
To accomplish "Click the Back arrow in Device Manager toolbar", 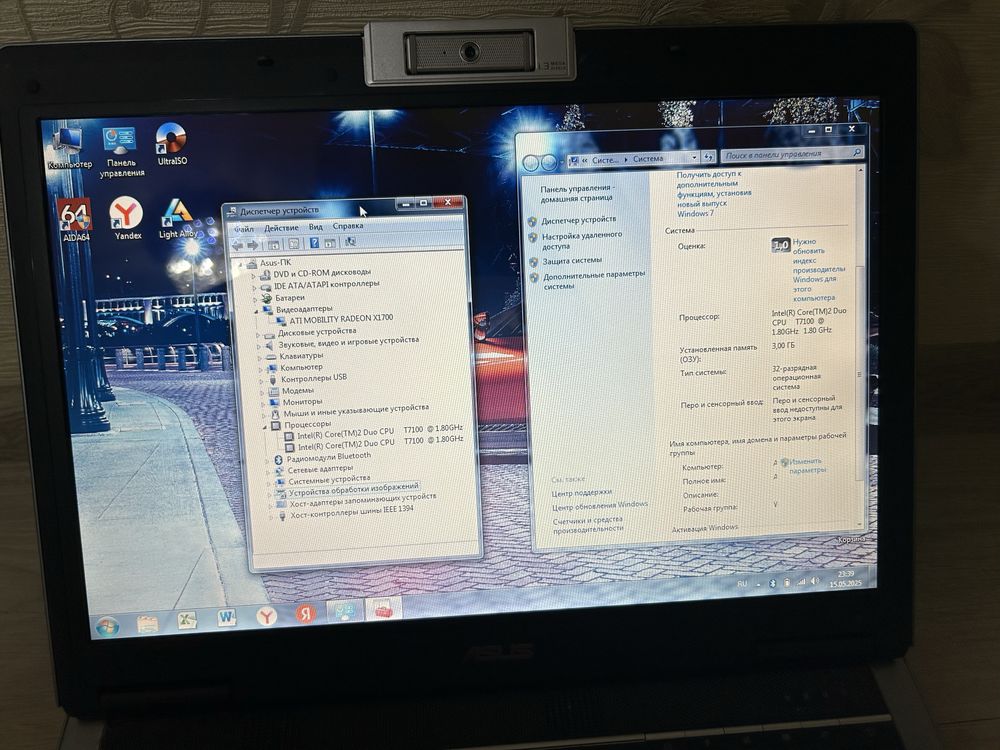I will (x=238, y=245).
